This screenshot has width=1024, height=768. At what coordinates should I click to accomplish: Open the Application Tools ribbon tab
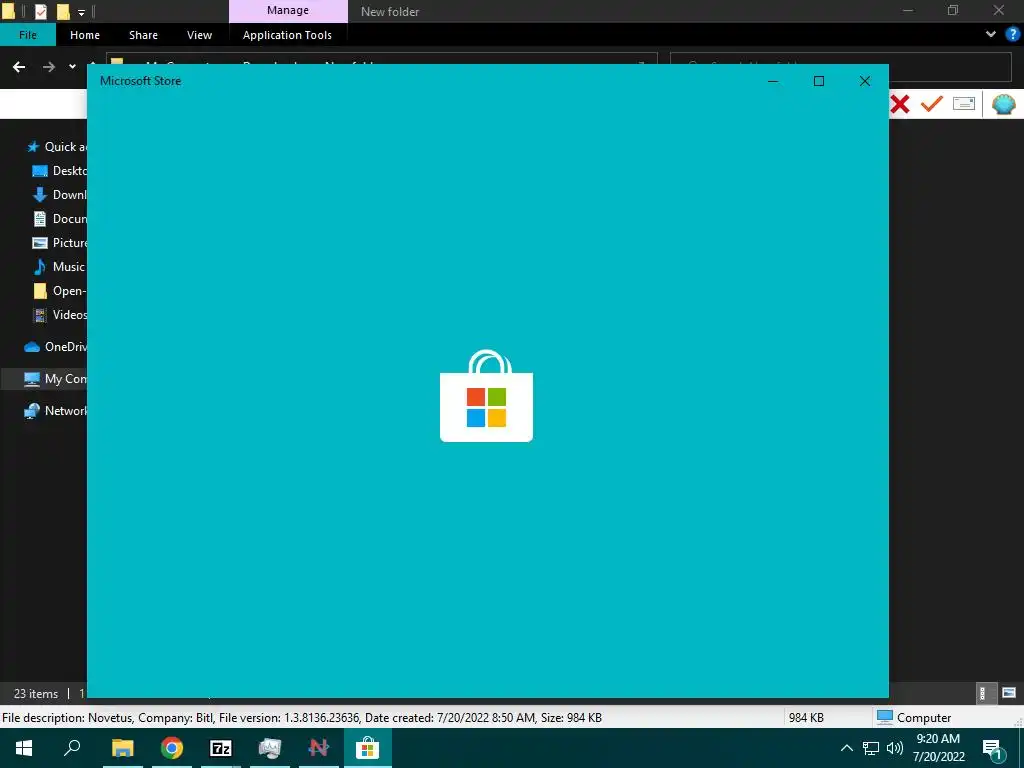click(x=287, y=35)
